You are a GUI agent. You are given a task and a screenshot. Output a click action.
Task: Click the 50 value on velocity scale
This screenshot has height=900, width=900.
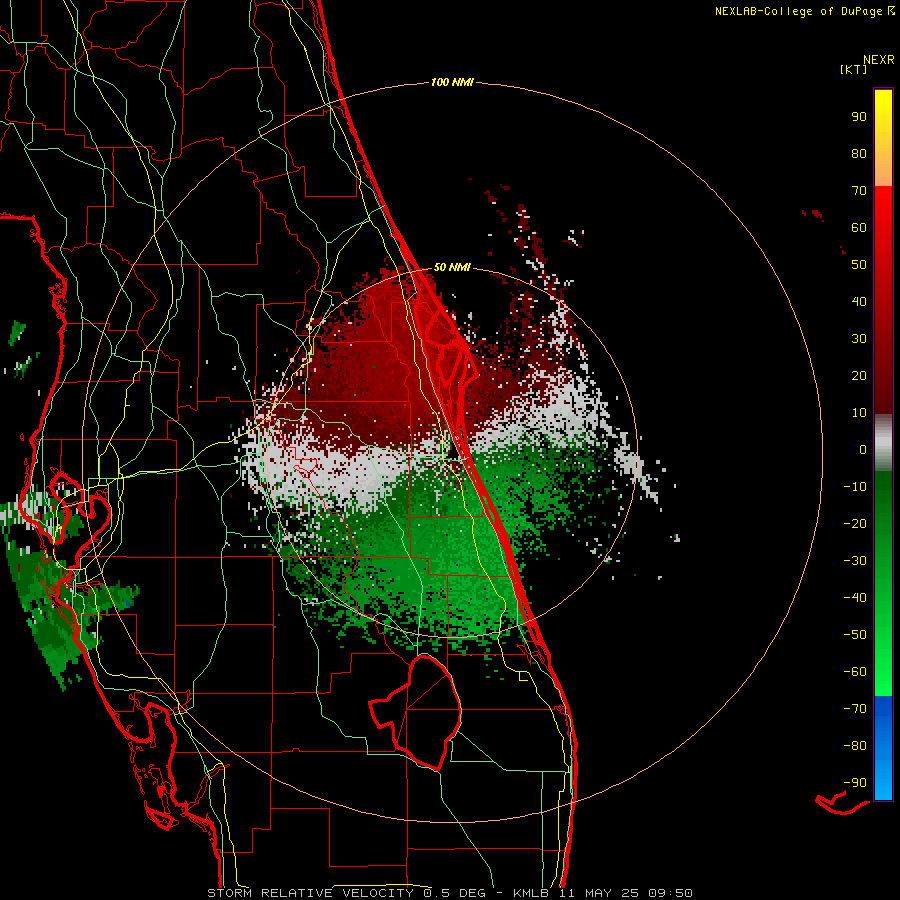coord(859,265)
